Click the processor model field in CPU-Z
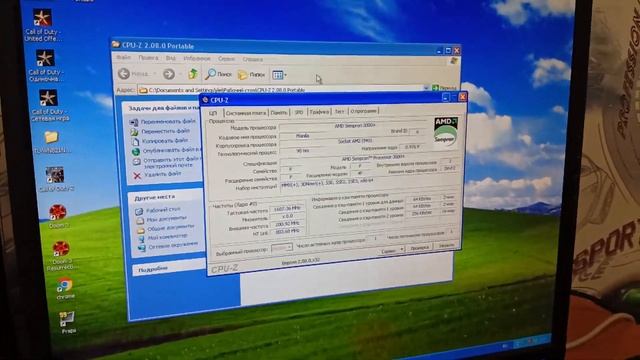The height and width of the screenshot is (360, 640). click(x=354, y=126)
